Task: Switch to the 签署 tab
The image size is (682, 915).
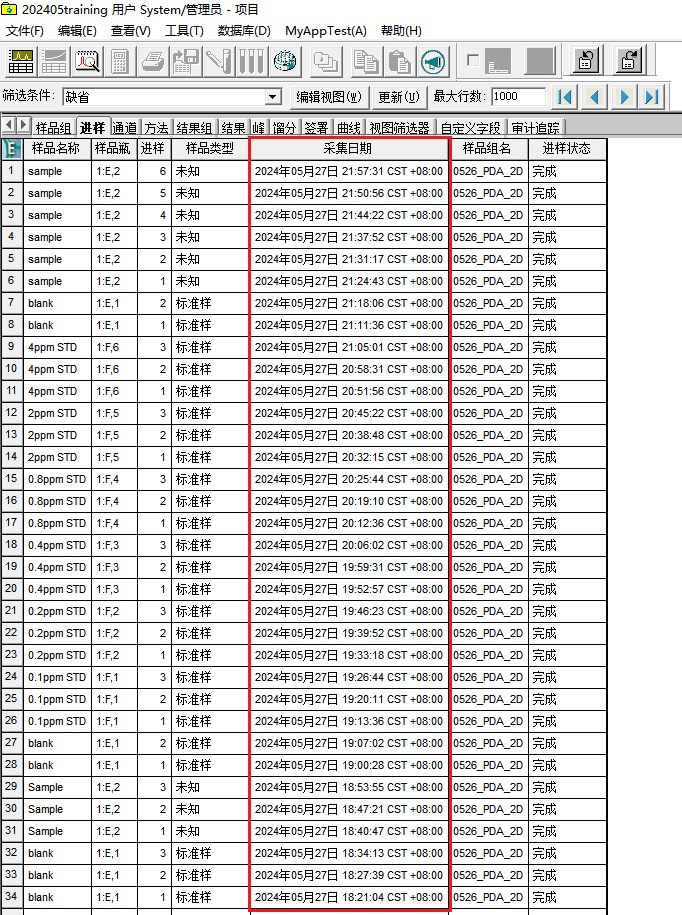Action: click(316, 128)
